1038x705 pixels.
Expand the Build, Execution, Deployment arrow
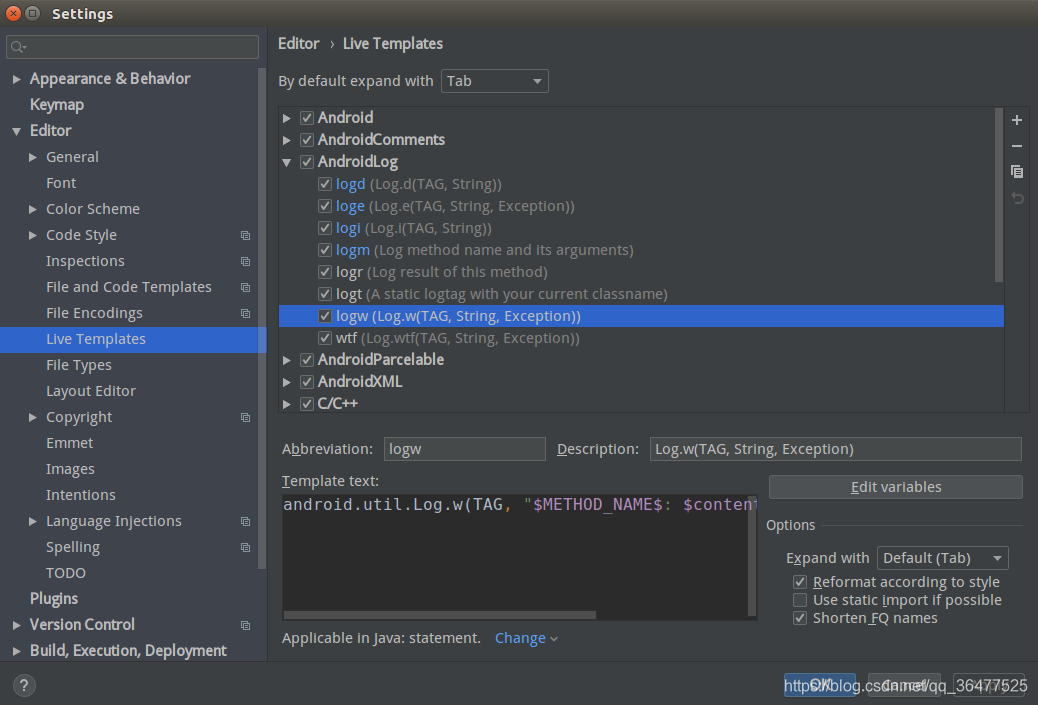(17, 651)
